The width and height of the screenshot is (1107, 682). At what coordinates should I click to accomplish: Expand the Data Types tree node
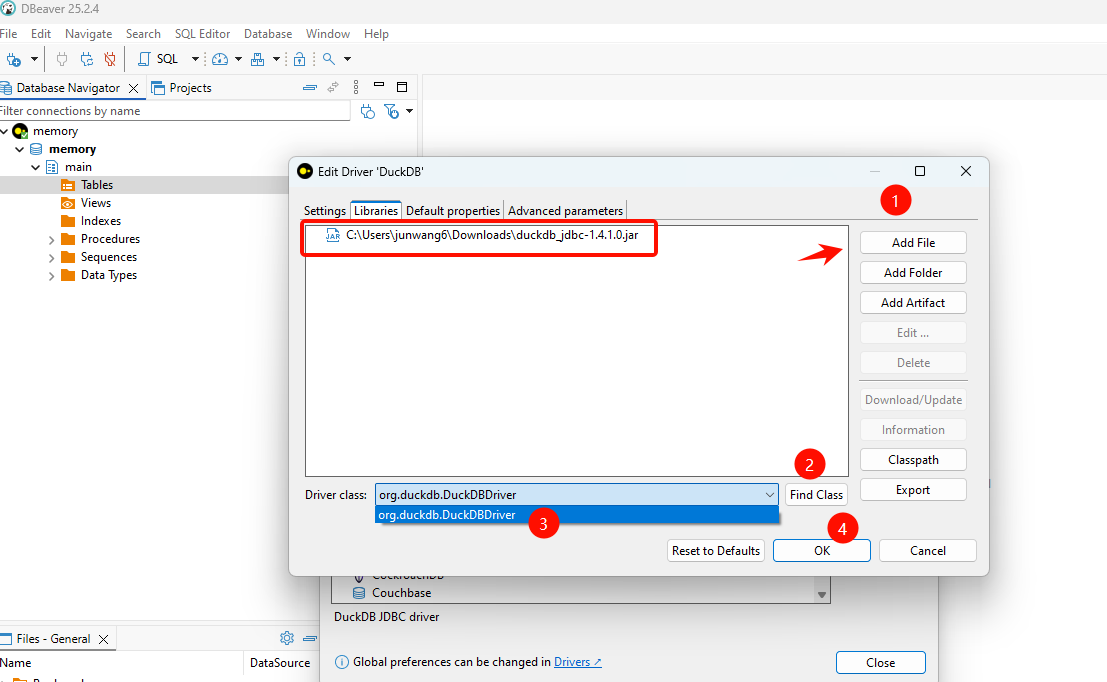pyautogui.click(x=52, y=275)
